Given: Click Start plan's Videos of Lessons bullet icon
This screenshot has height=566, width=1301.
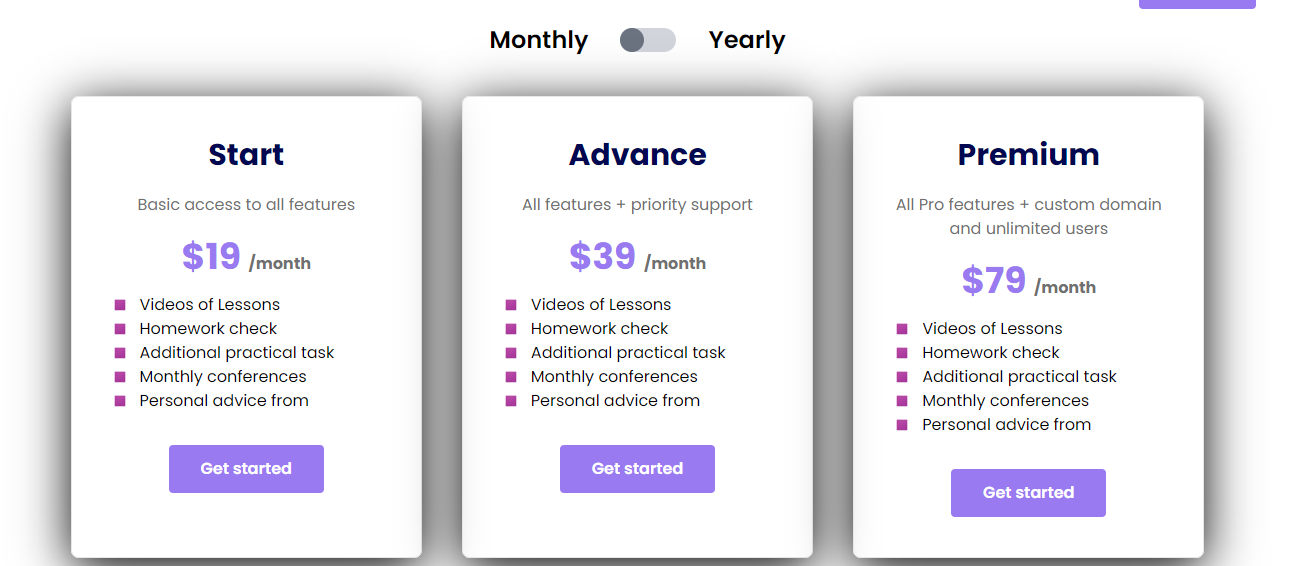Looking at the screenshot, I should pyautogui.click(x=120, y=305).
